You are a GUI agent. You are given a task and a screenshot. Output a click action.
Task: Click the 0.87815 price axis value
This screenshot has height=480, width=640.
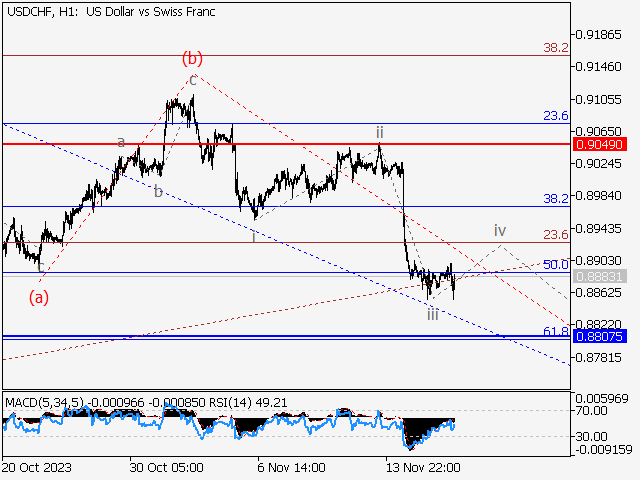click(598, 358)
